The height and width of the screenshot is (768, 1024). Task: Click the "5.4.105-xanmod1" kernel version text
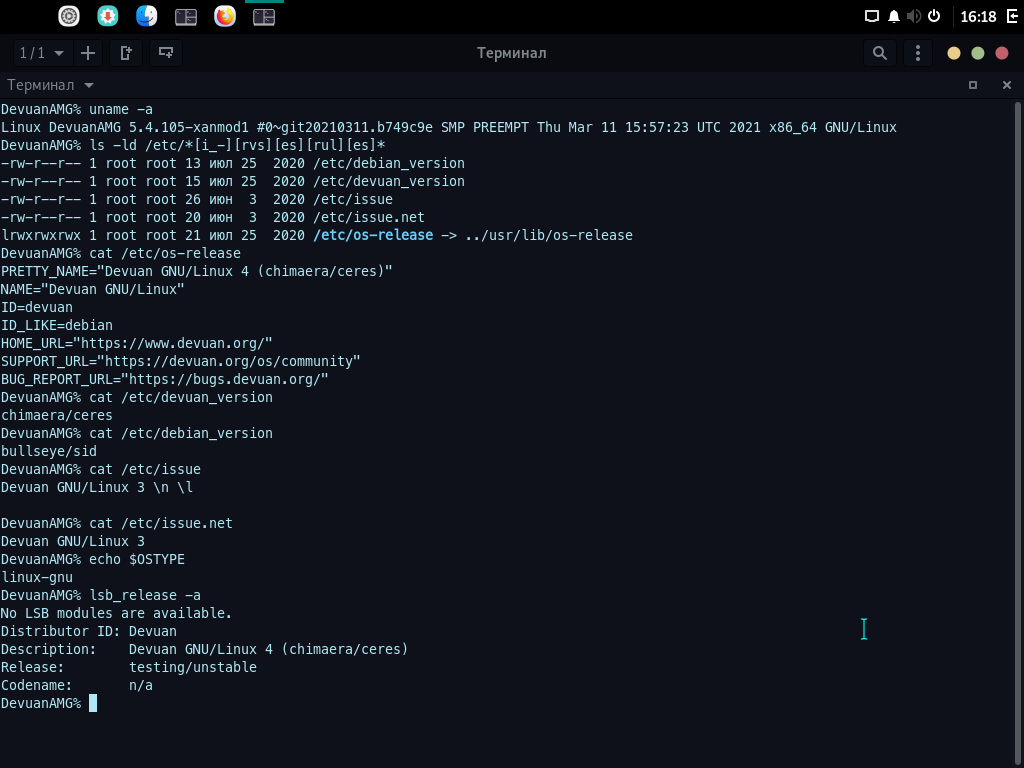pos(189,127)
